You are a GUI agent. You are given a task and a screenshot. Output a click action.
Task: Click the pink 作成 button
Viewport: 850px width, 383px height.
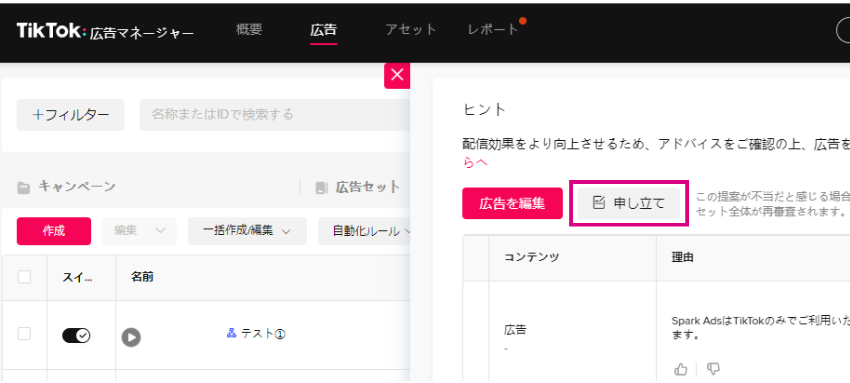(54, 231)
